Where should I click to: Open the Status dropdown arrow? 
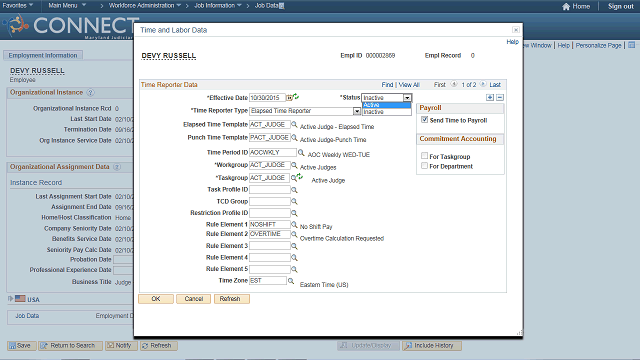click(x=407, y=98)
